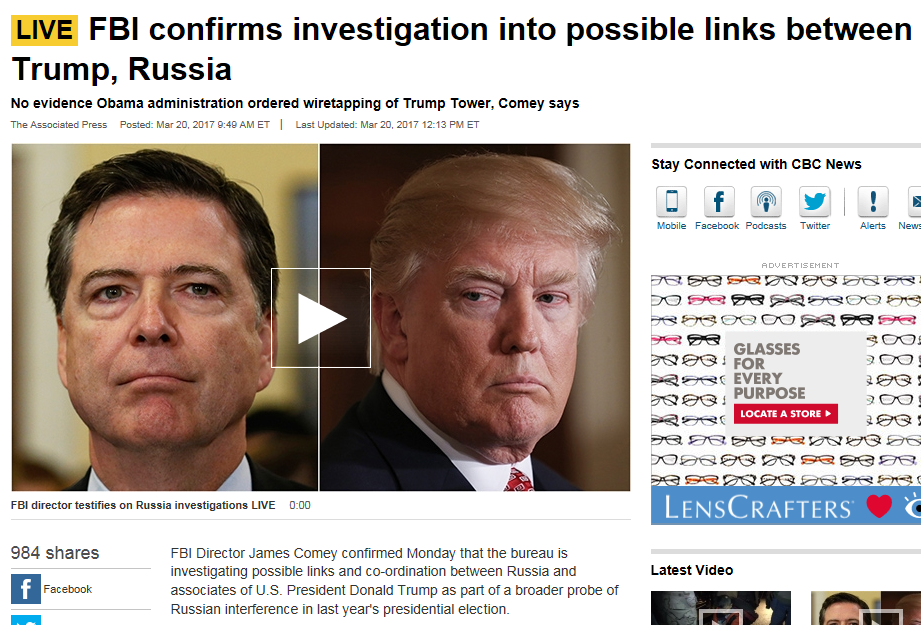Open the Alerts exclamation icon

click(873, 202)
